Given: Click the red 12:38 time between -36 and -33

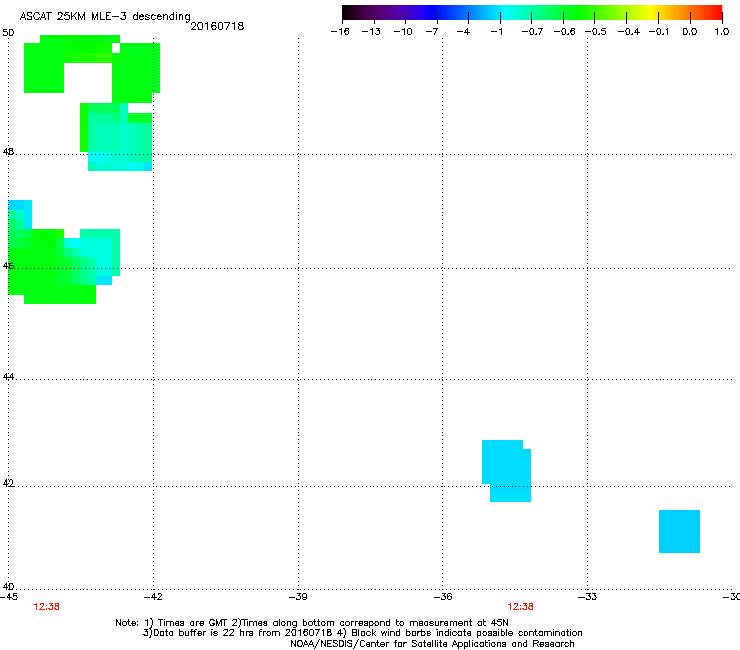Looking at the screenshot, I should pyautogui.click(x=520, y=607).
